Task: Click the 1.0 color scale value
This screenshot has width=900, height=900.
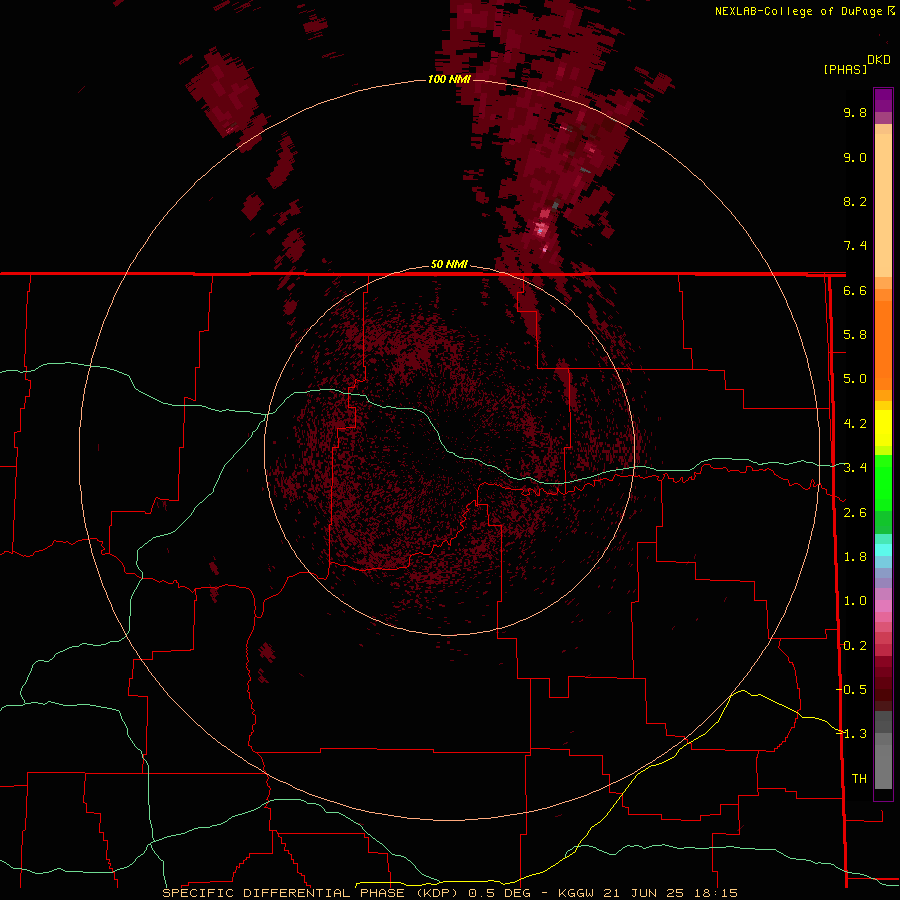Action: tap(855, 601)
